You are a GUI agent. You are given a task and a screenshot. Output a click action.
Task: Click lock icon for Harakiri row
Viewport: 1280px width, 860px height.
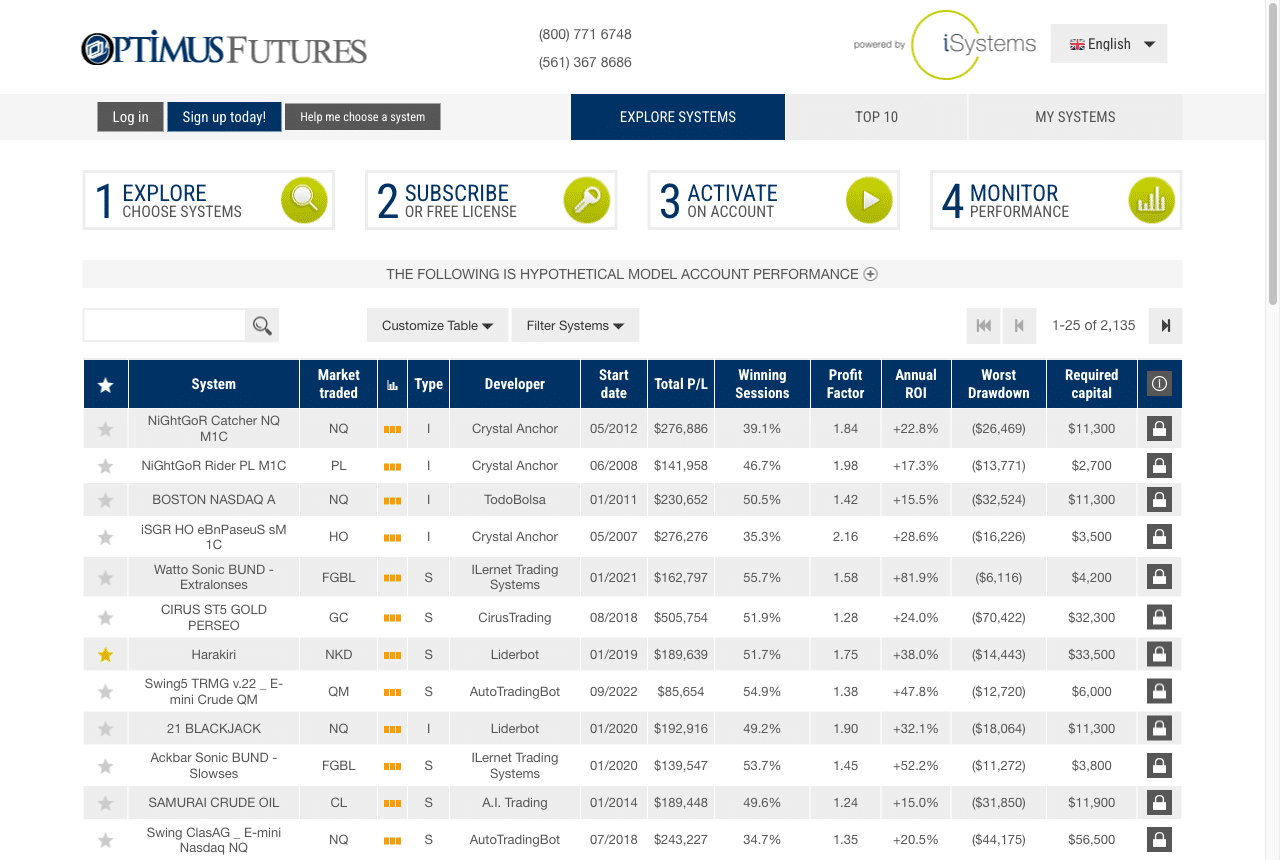1159,655
